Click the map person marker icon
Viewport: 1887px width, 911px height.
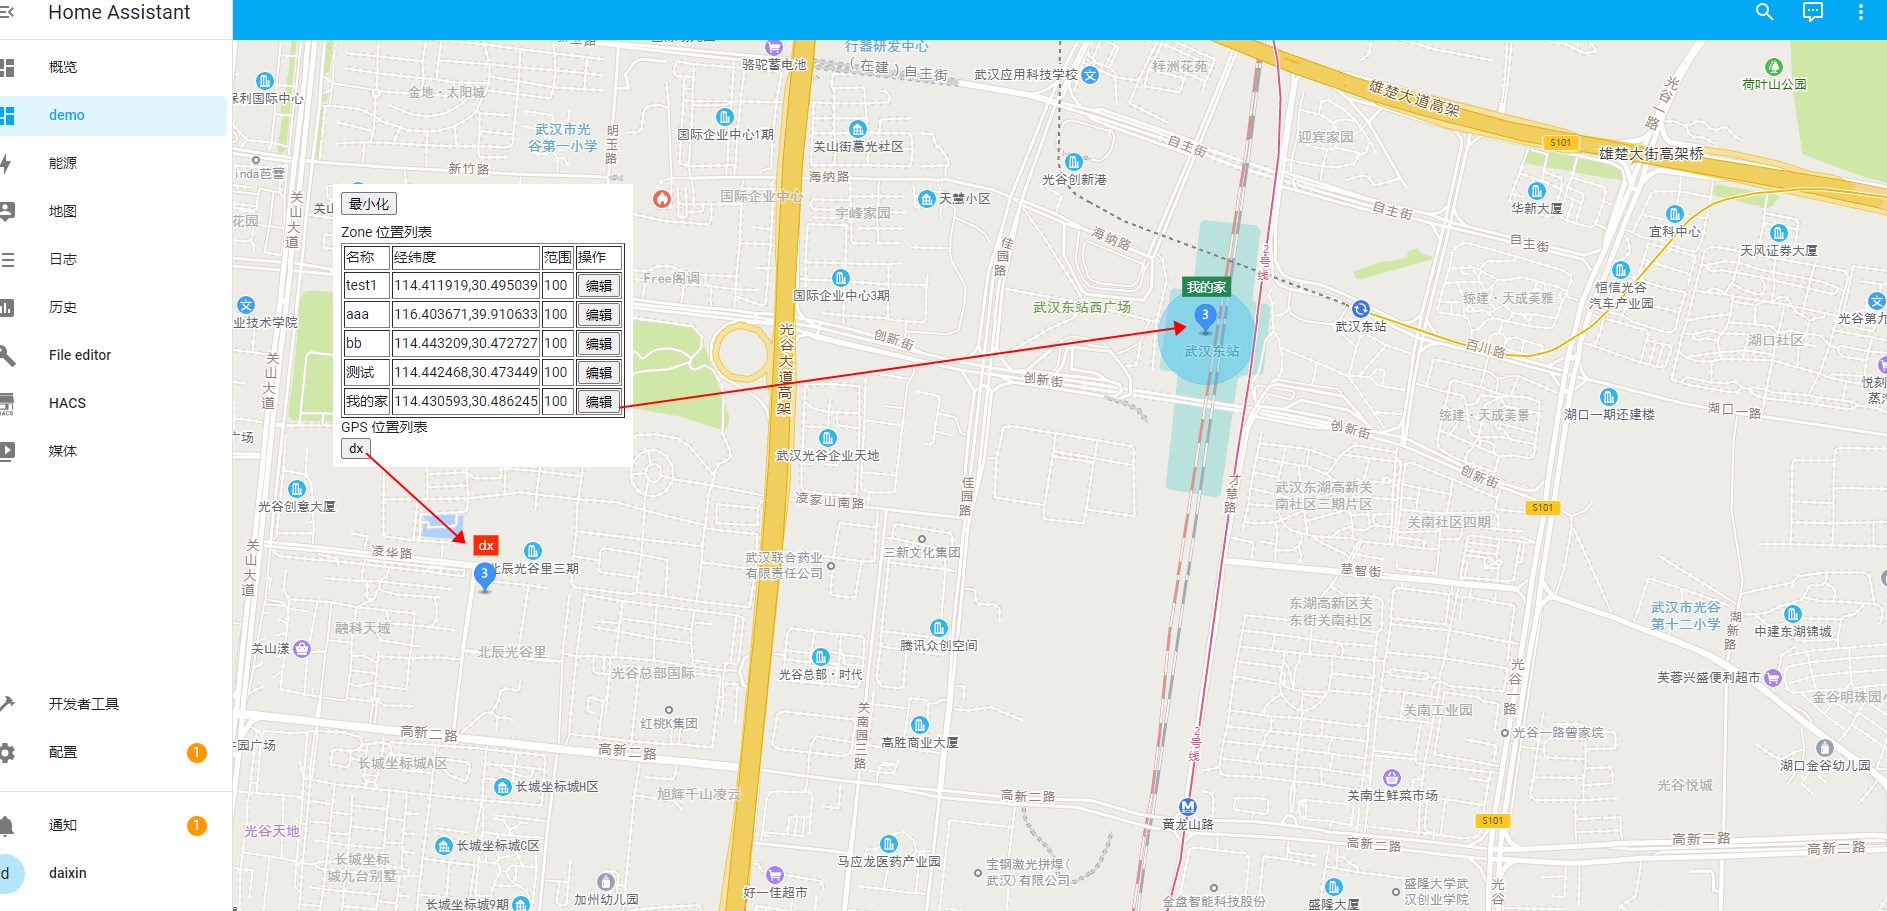click(7, 211)
